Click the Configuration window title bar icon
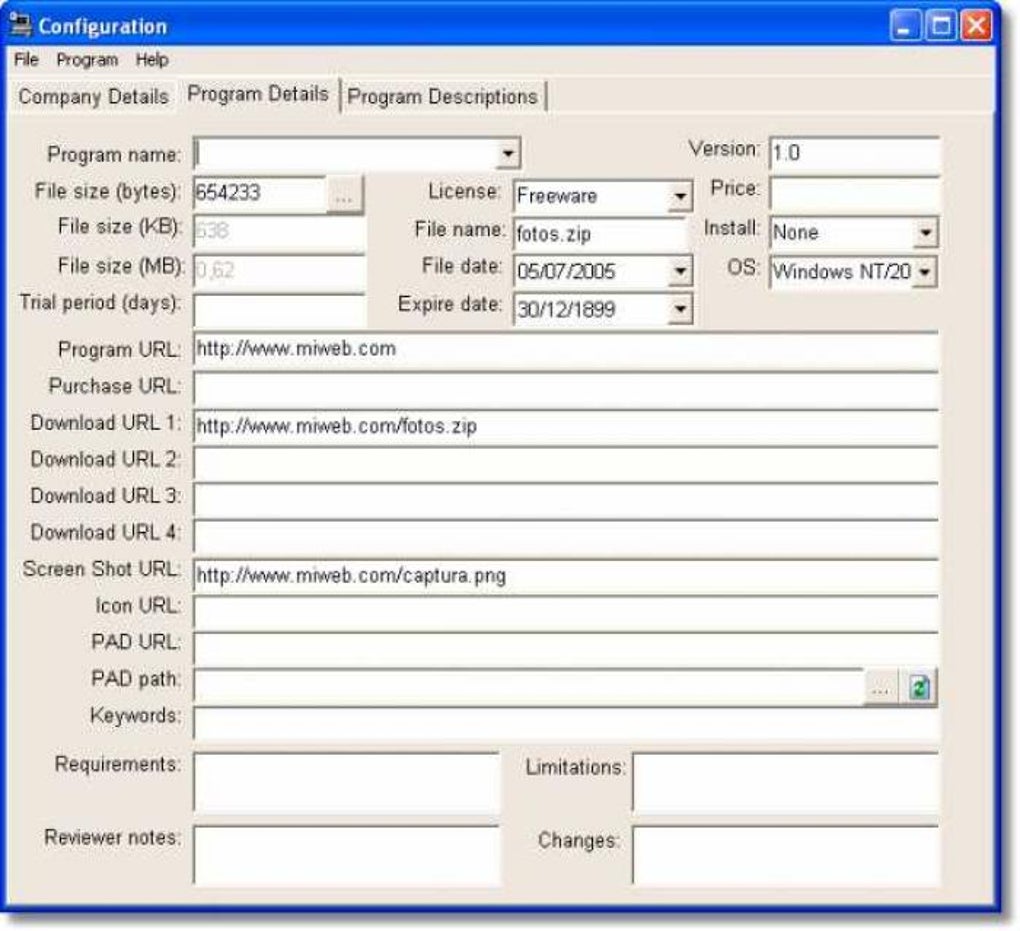This screenshot has height=931, width=1020. (x=19, y=25)
